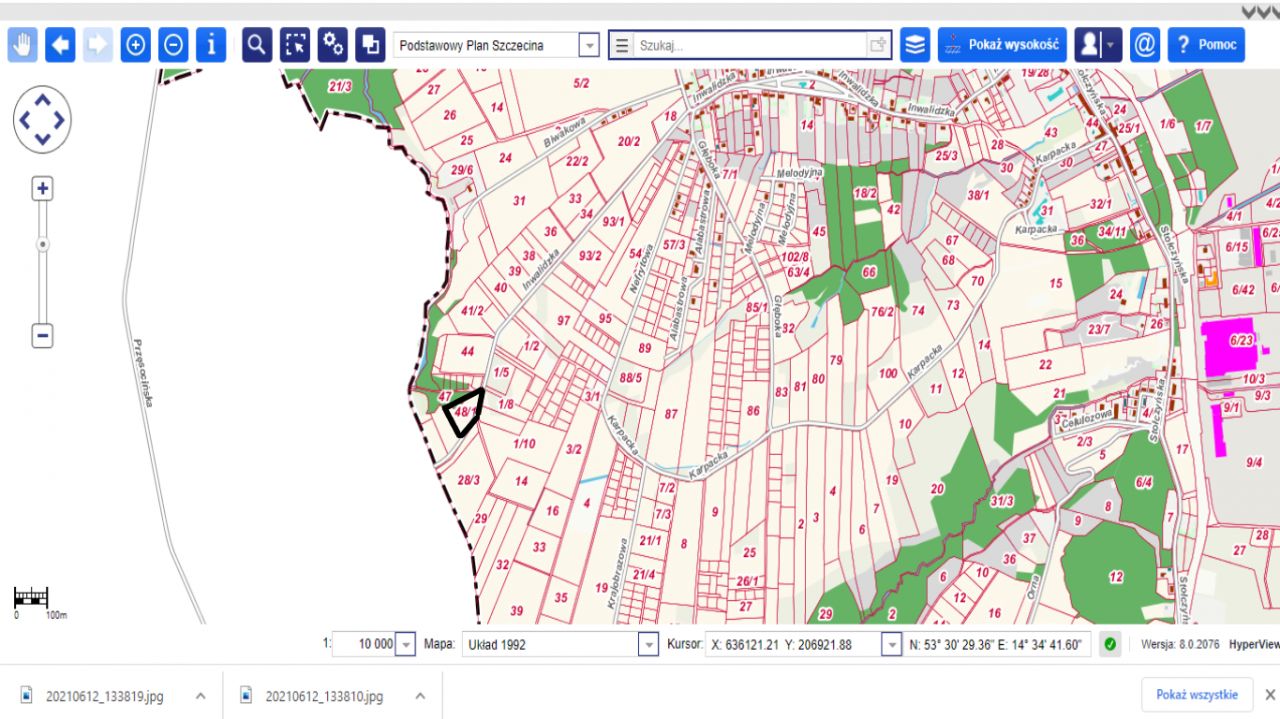Open the Pomoc help button
1280x719 pixels.
pos(1206,45)
